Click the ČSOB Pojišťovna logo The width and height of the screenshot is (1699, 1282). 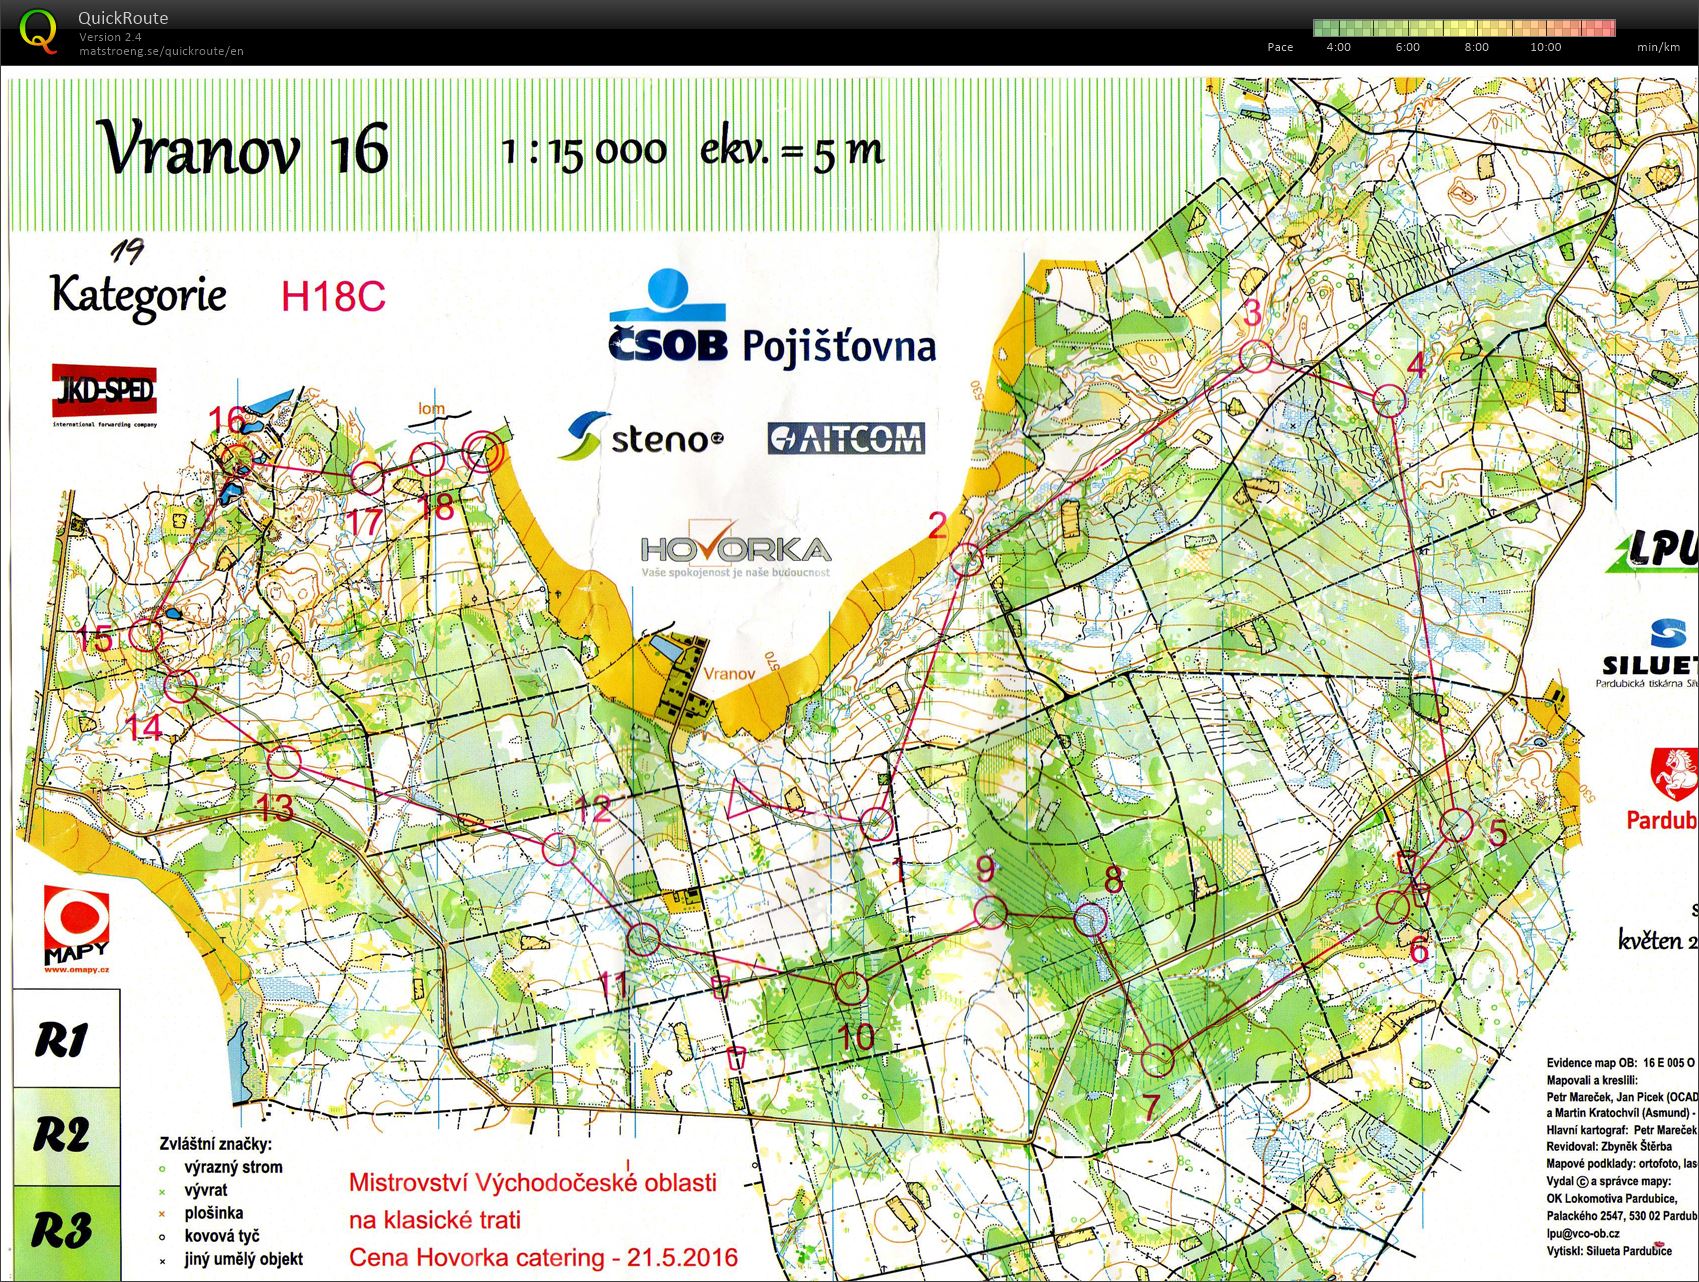coord(772,318)
